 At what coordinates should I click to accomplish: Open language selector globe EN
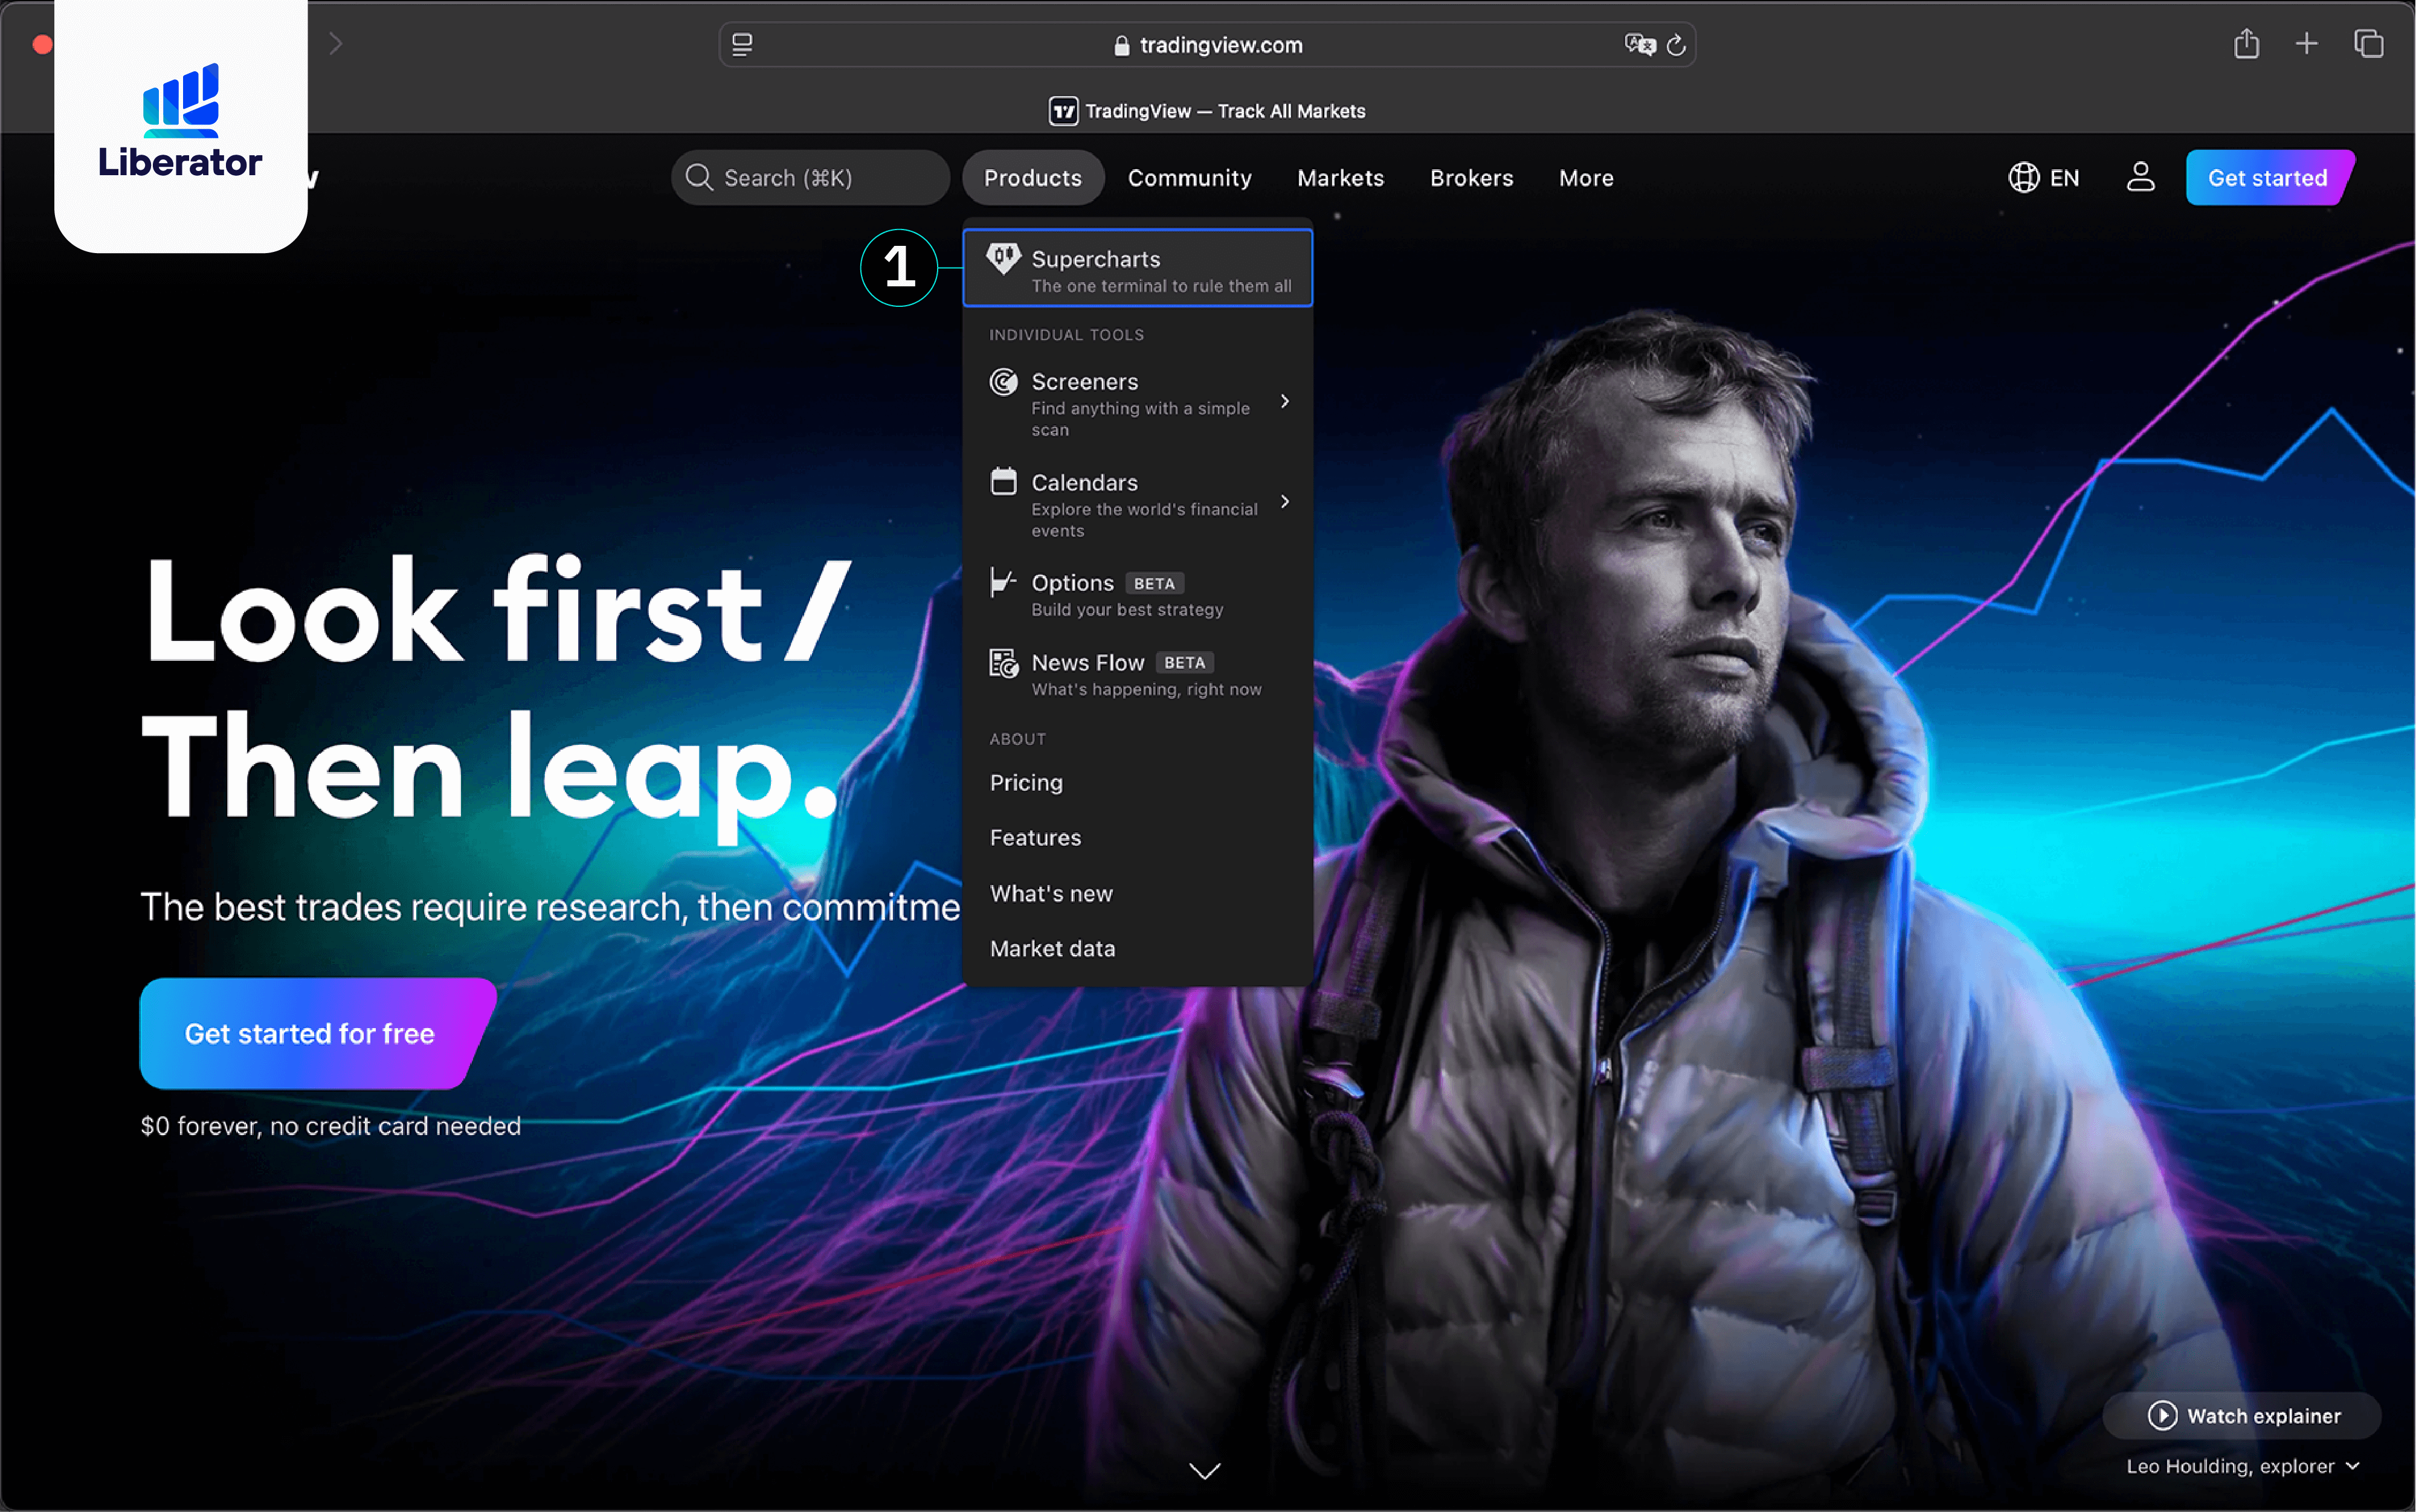tap(2043, 178)
